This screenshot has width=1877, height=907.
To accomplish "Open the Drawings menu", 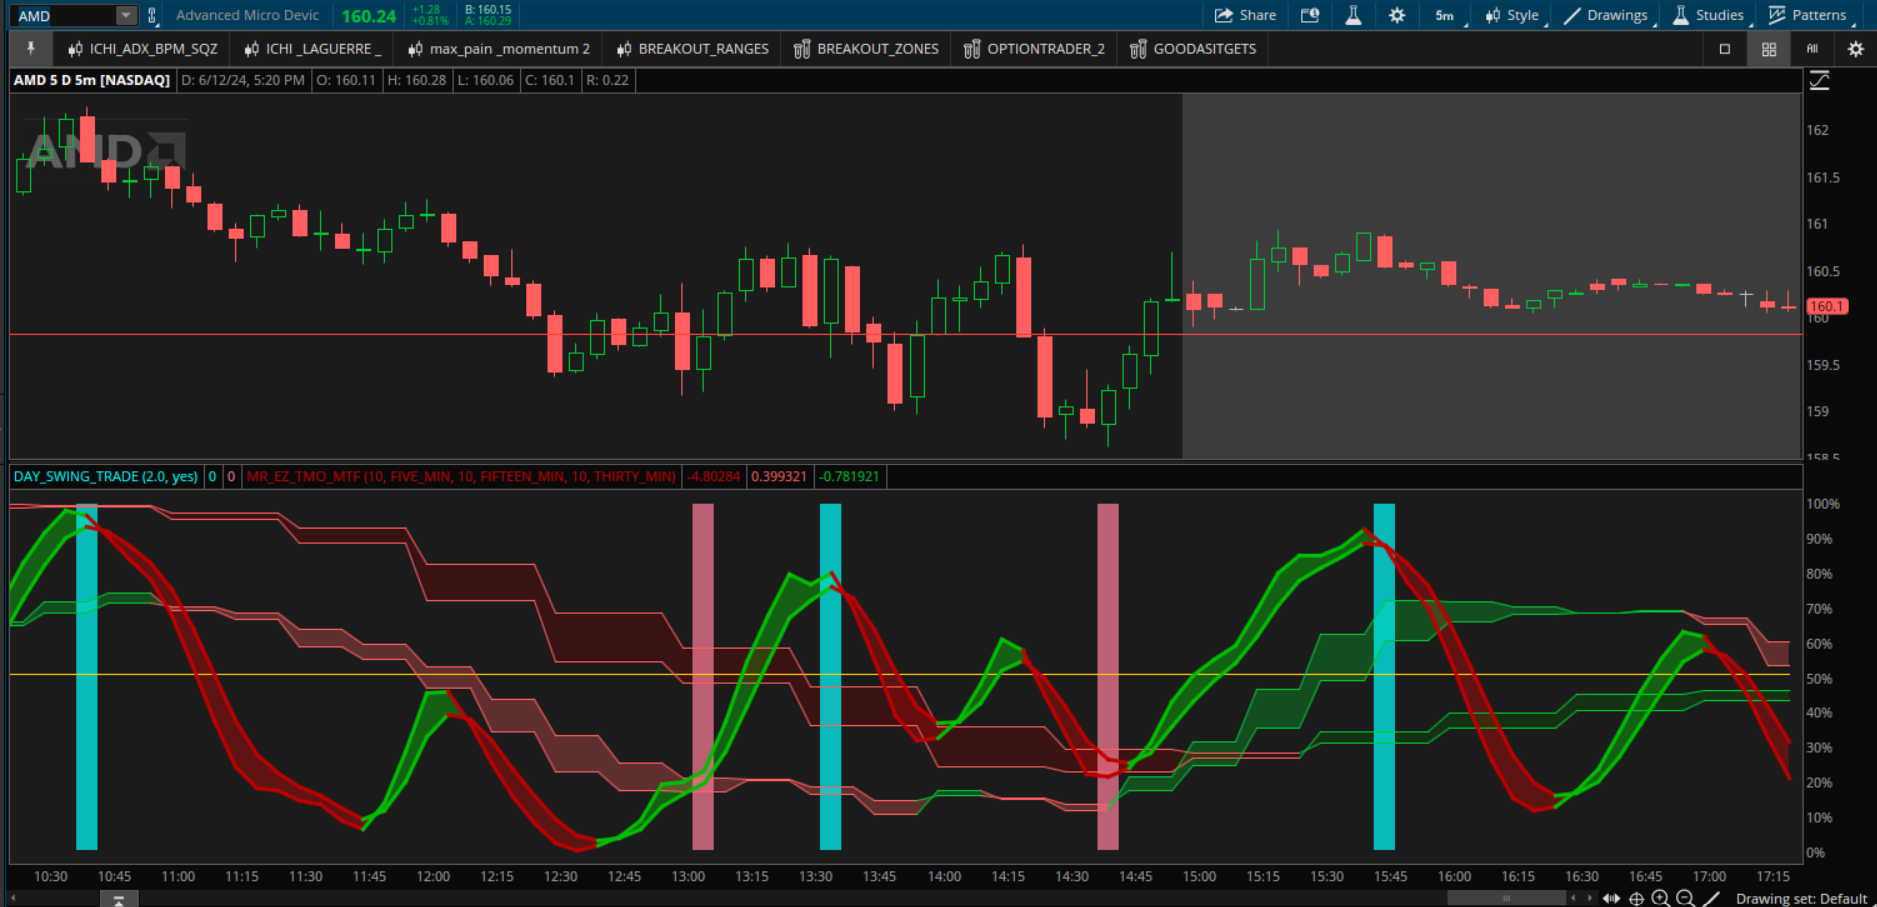I will 1606,15.
